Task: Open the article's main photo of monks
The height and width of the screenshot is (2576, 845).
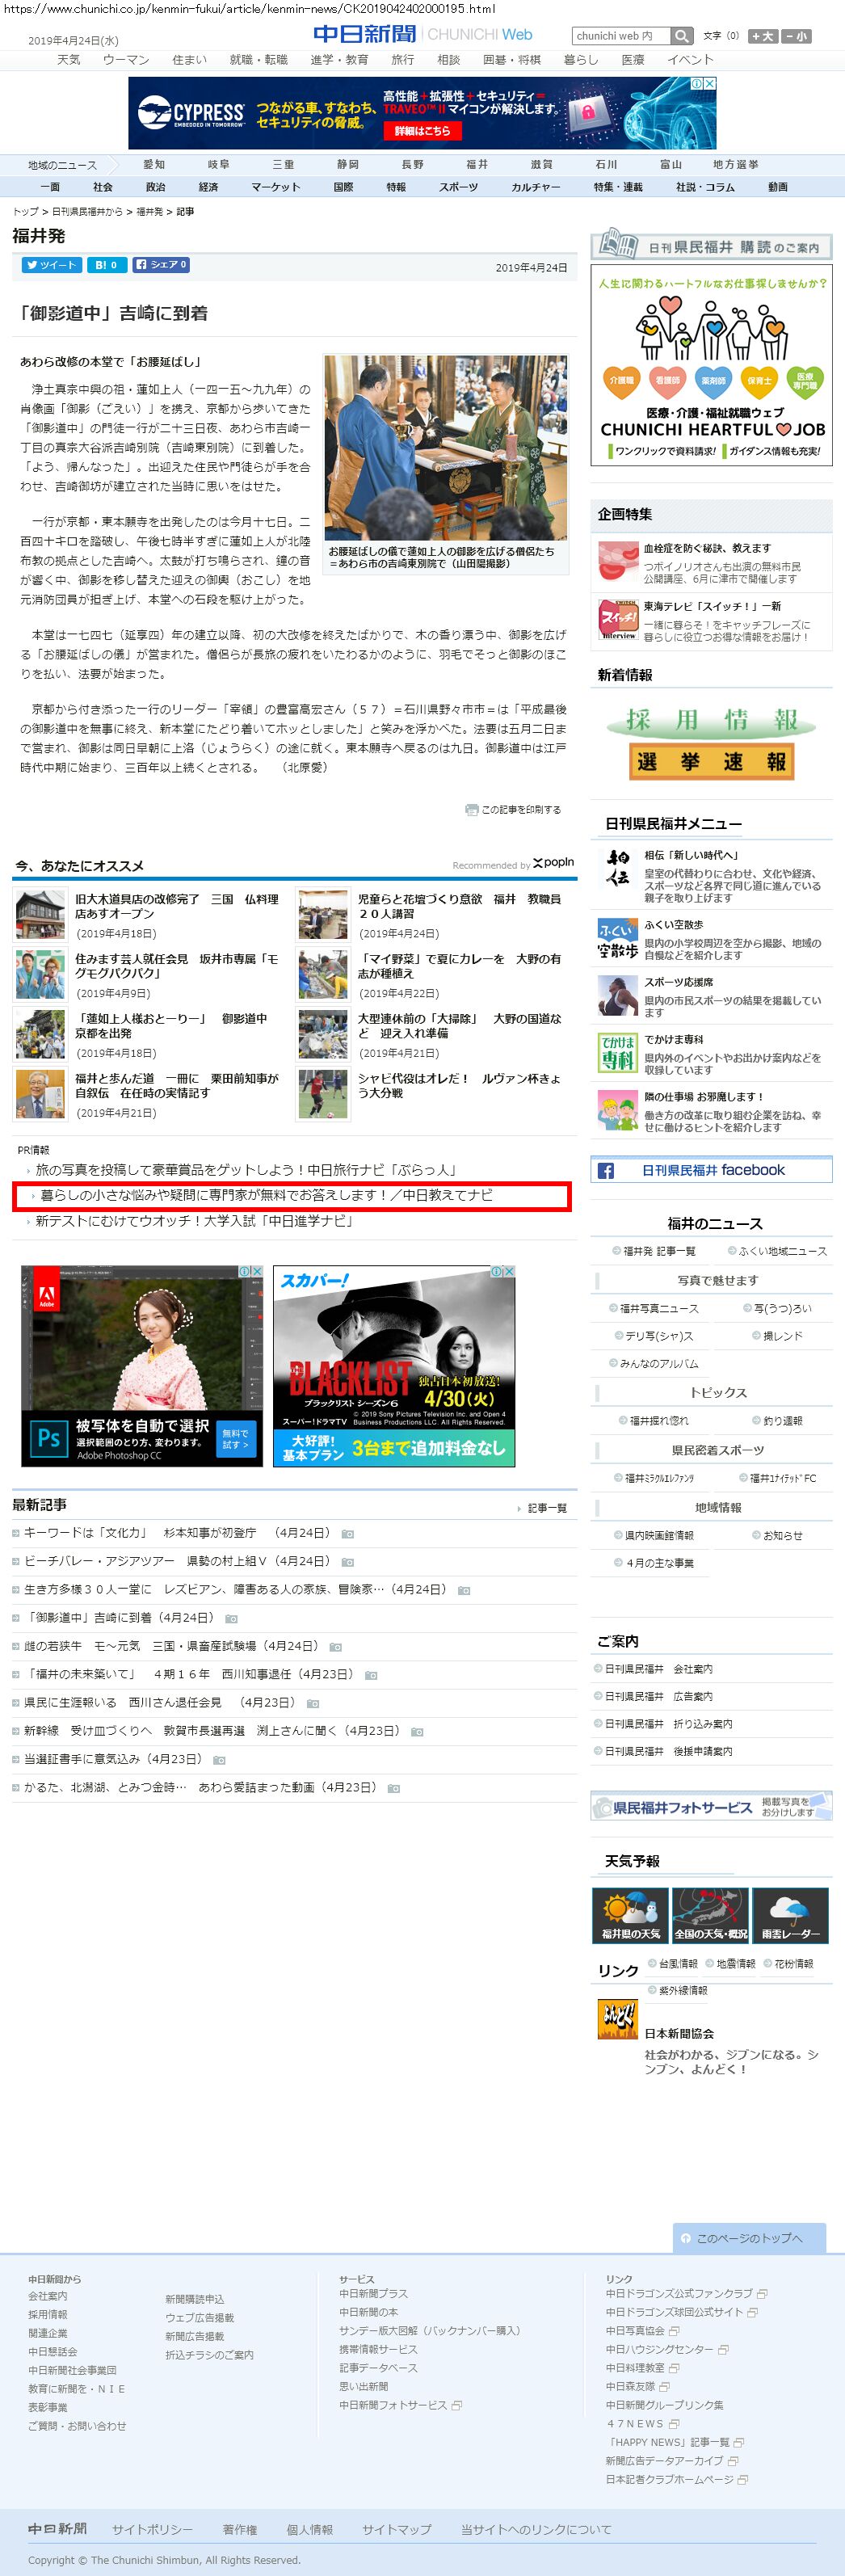Action: [x=445, y=447]
